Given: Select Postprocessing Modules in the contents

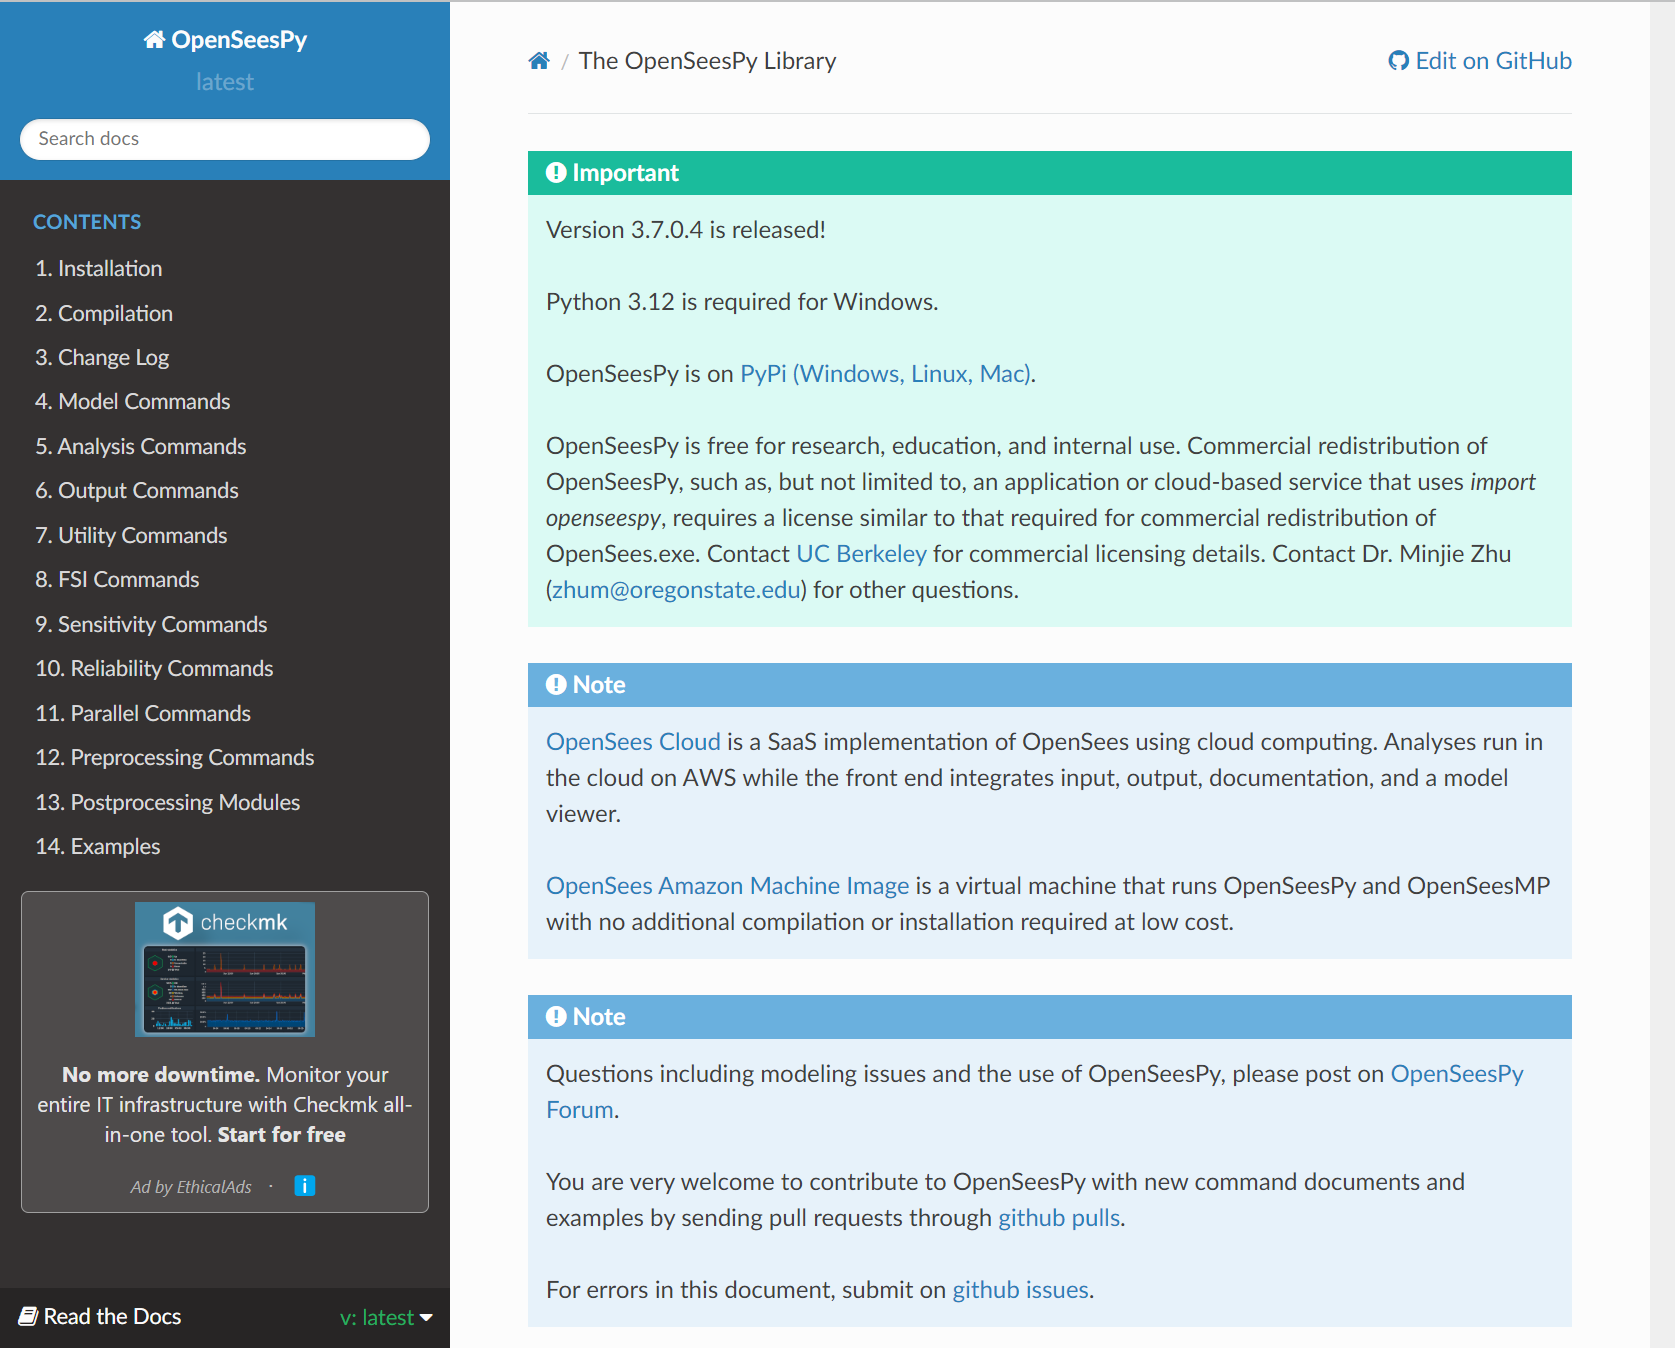Looking at the screenshot, I should [x=168, y=803].
